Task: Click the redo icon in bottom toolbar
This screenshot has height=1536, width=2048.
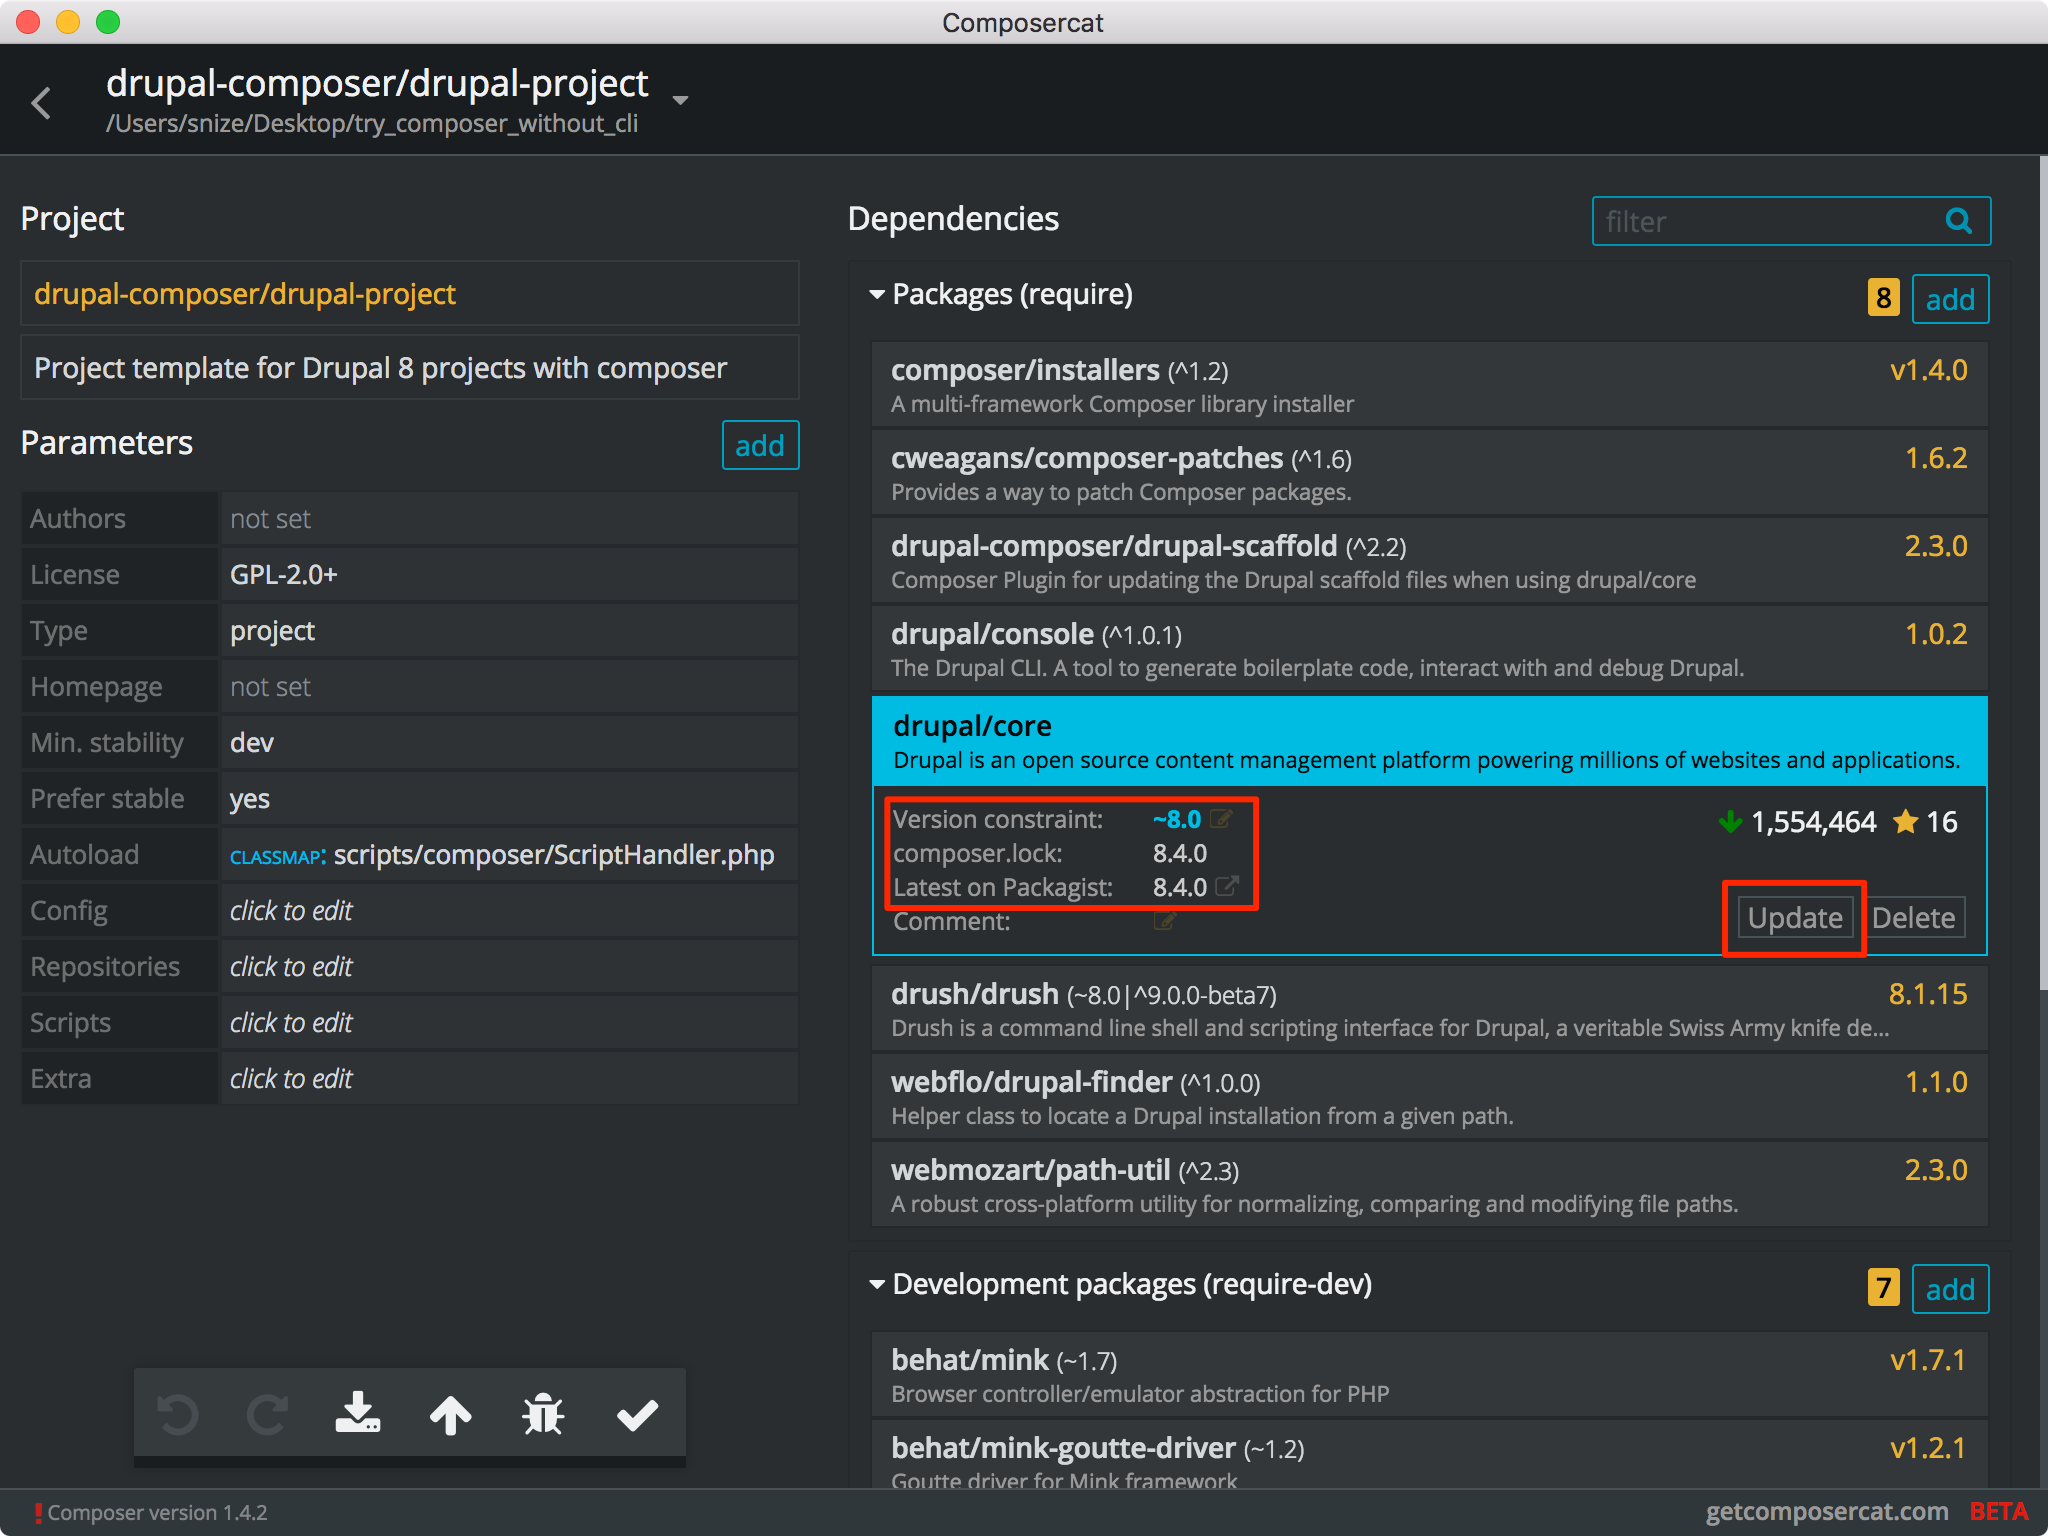Action: click(x=267, y=1414)
